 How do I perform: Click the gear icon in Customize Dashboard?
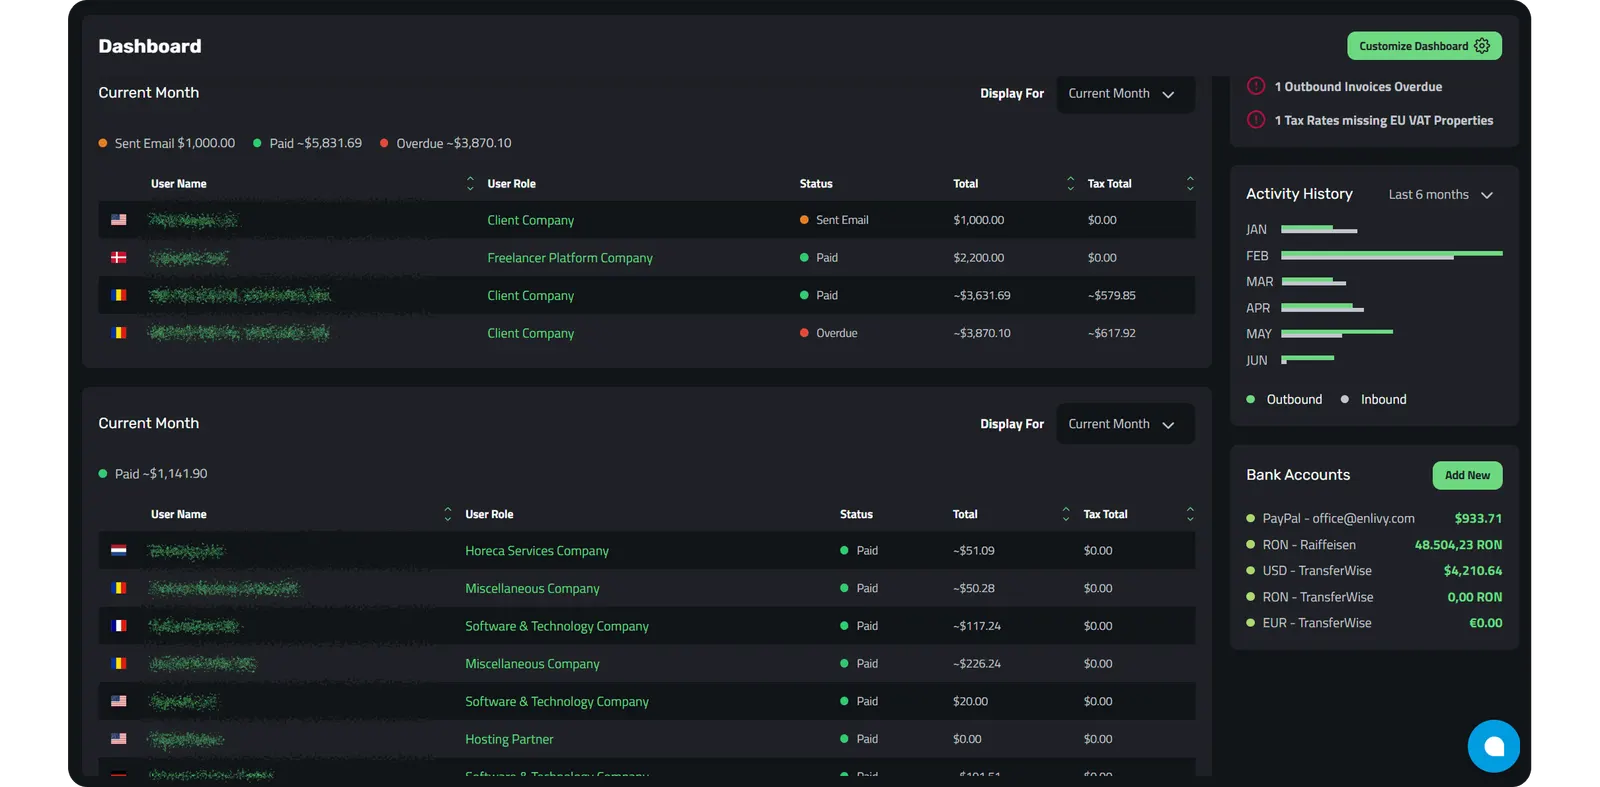1482,46
